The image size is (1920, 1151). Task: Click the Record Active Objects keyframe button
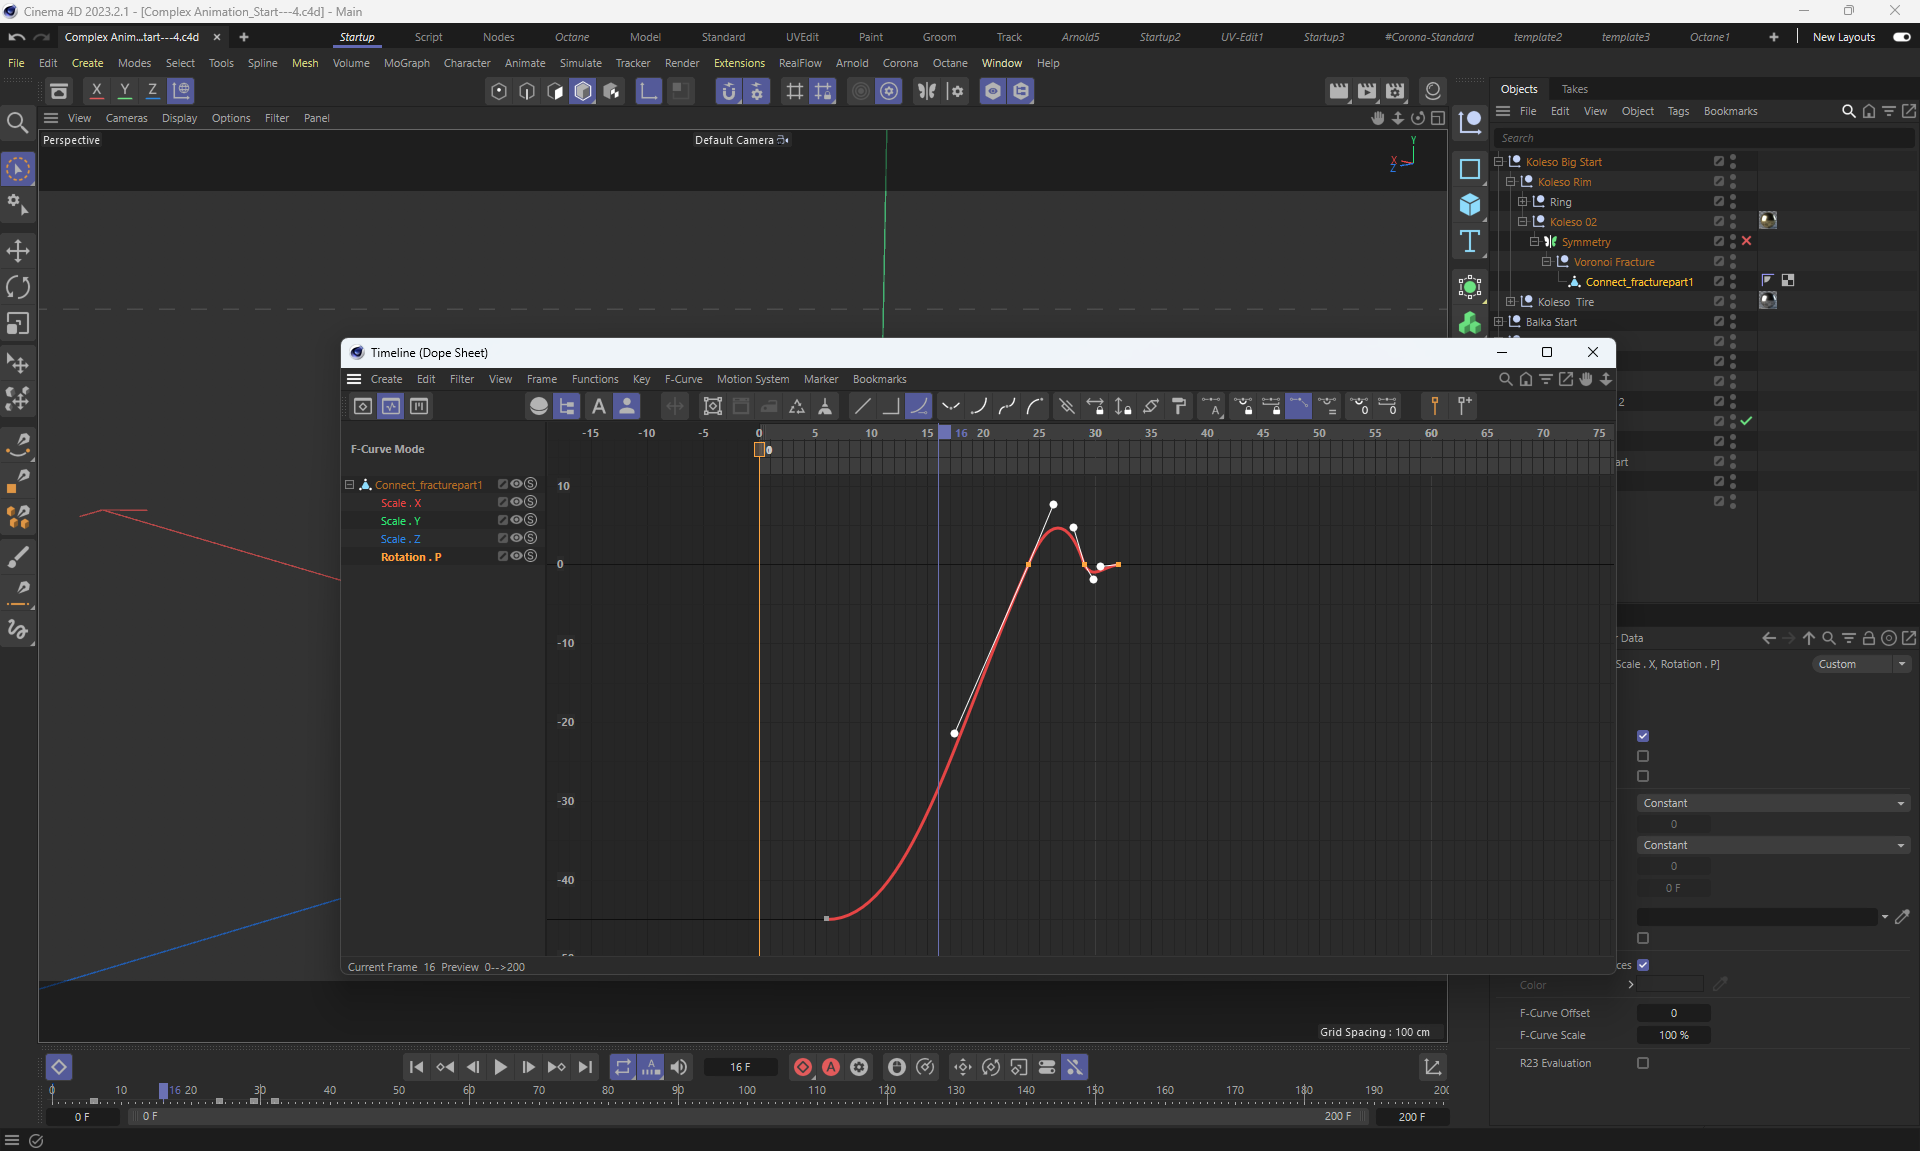point(802,1067)
